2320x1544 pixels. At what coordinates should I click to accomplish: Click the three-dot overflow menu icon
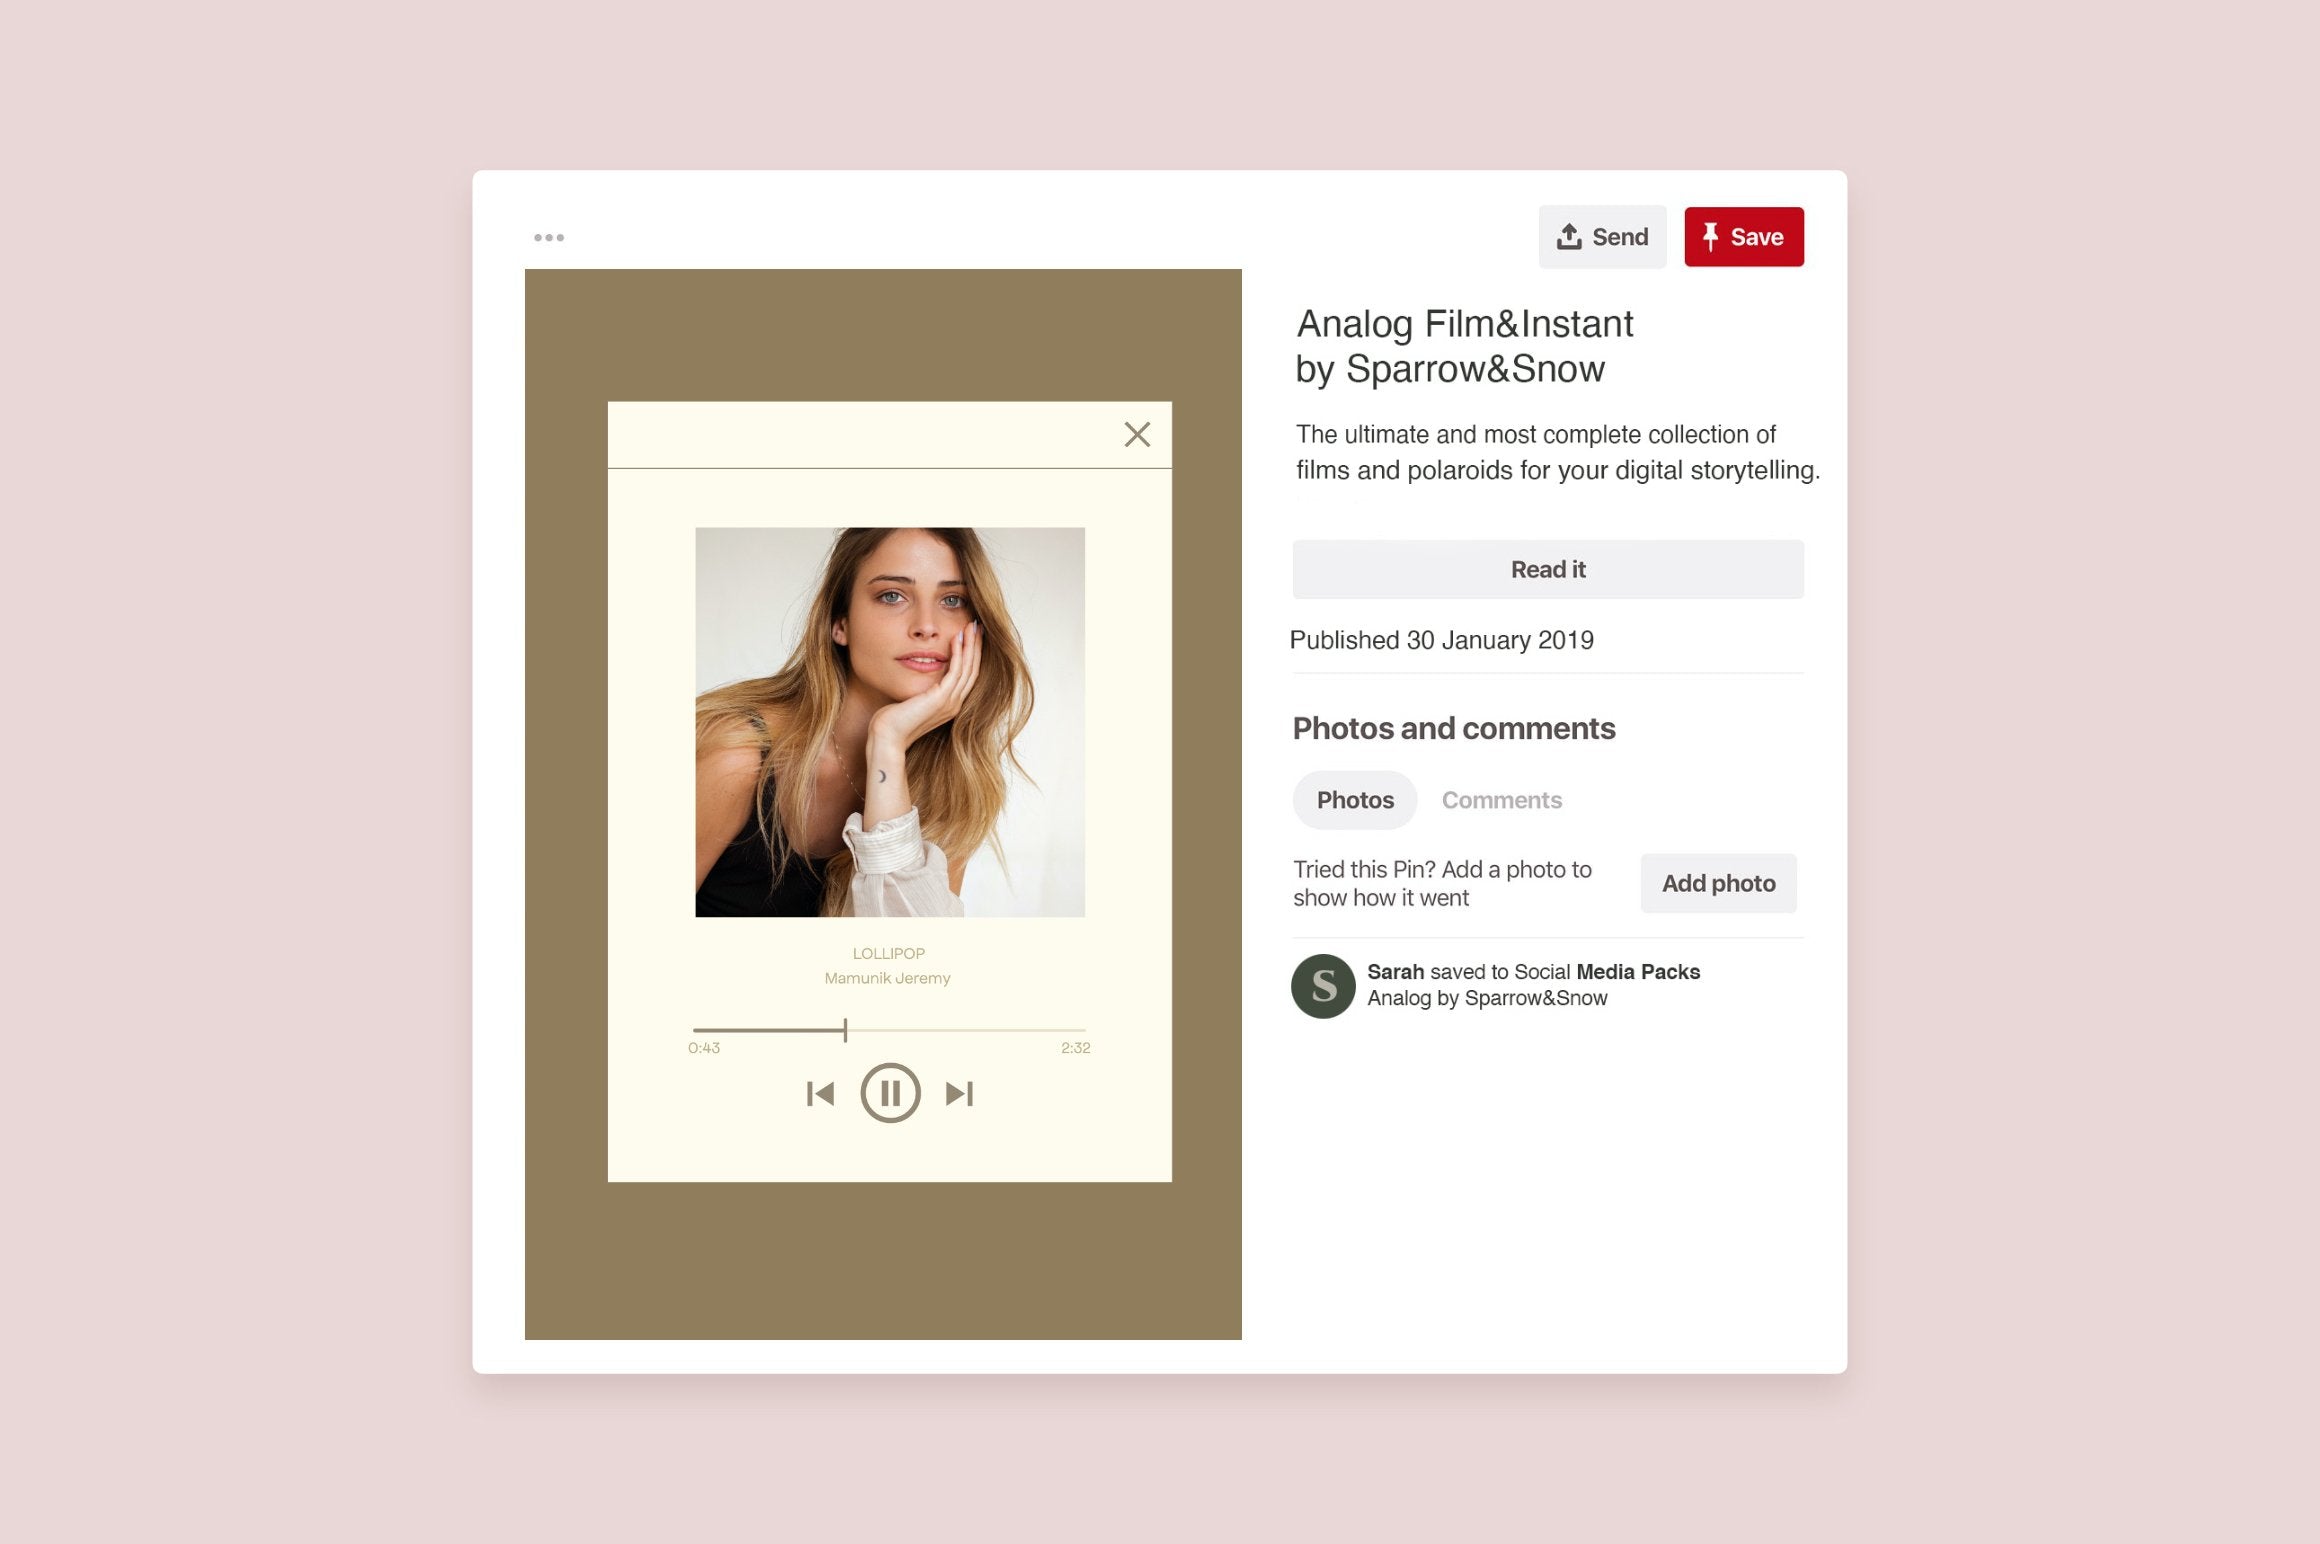pos(549,236)
